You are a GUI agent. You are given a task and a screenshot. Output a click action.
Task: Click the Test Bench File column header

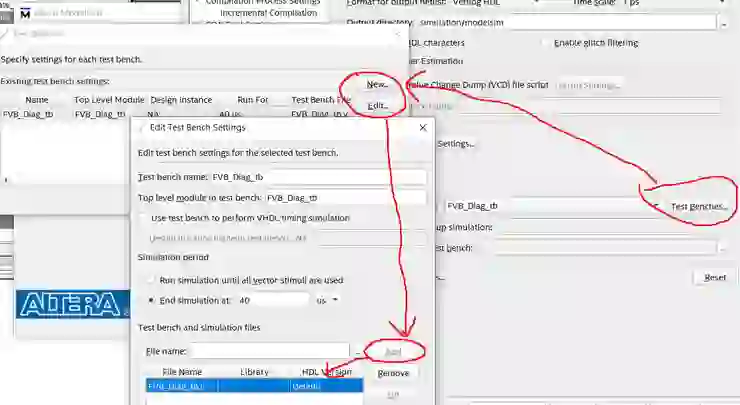coord(321,100)
